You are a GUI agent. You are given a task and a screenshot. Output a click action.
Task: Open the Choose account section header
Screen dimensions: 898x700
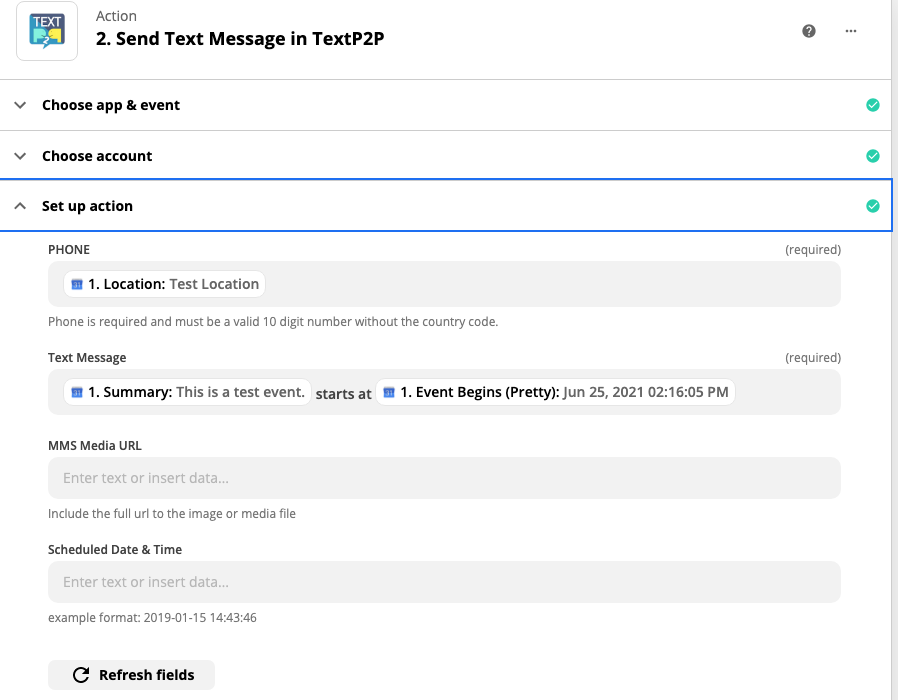pyautogui.click(x=446, y=156)
